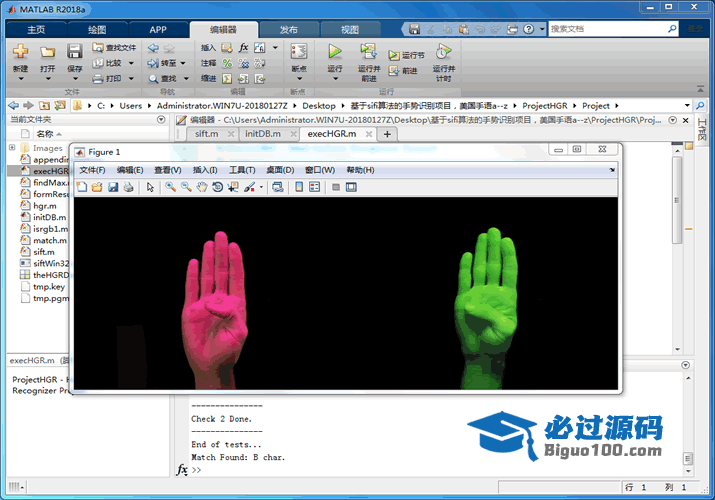The width and height of the screenshot is (715, 500).
Task: Expand the Images folder in file tree
Action: click(x=12, y=148)
